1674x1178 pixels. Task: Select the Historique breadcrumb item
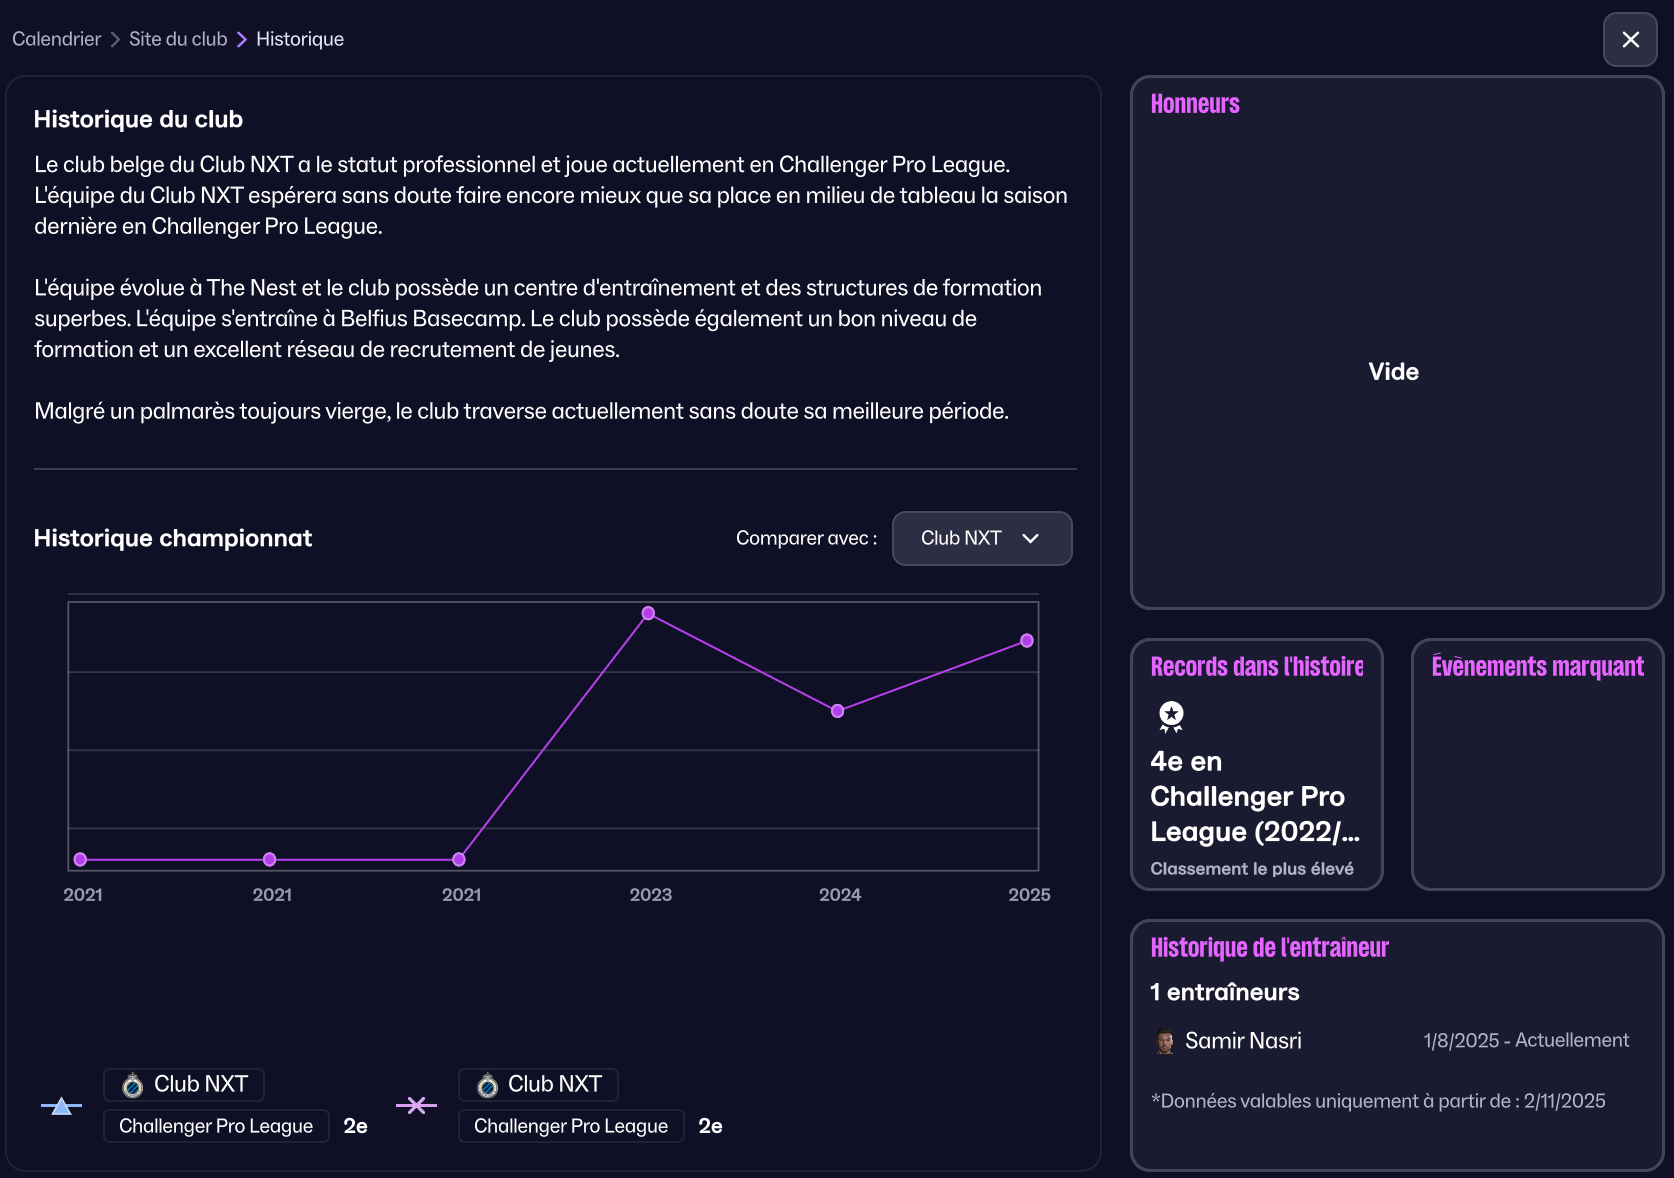(299, 39)
